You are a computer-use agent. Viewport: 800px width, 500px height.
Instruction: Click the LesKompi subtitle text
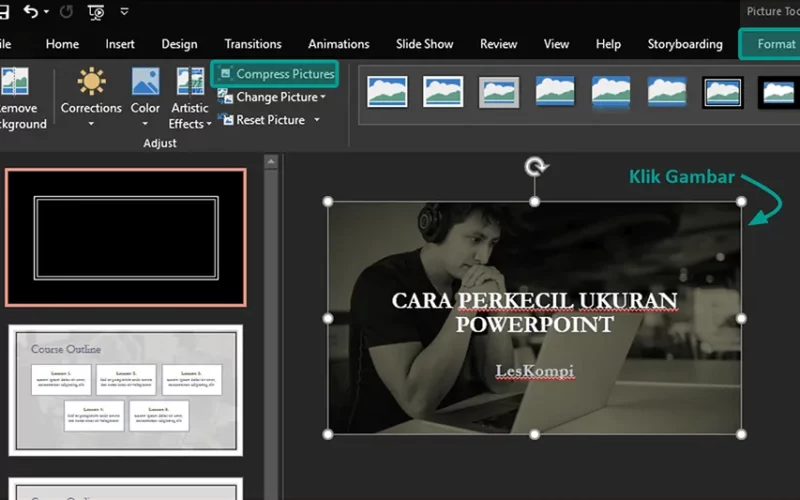pyautogui.click(x=535, y=371)
